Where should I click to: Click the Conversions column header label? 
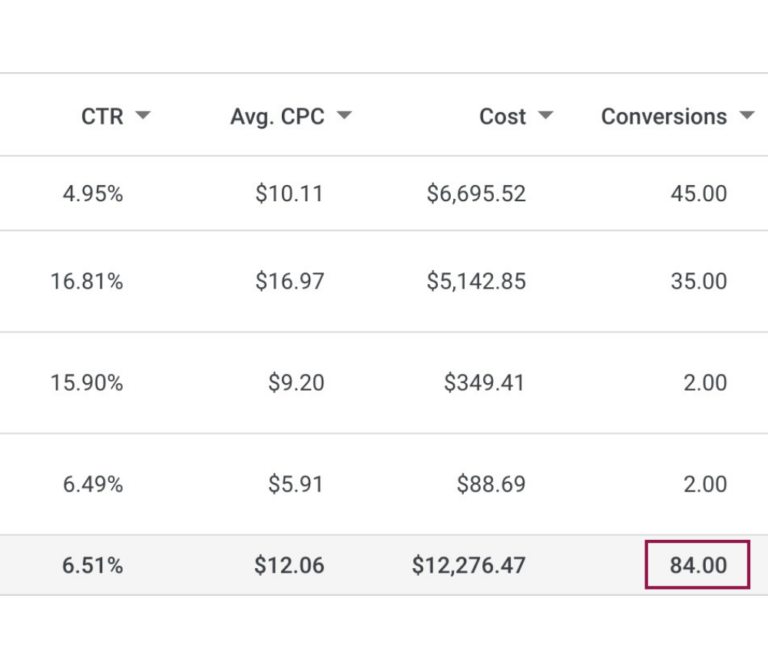coord(663,116)
